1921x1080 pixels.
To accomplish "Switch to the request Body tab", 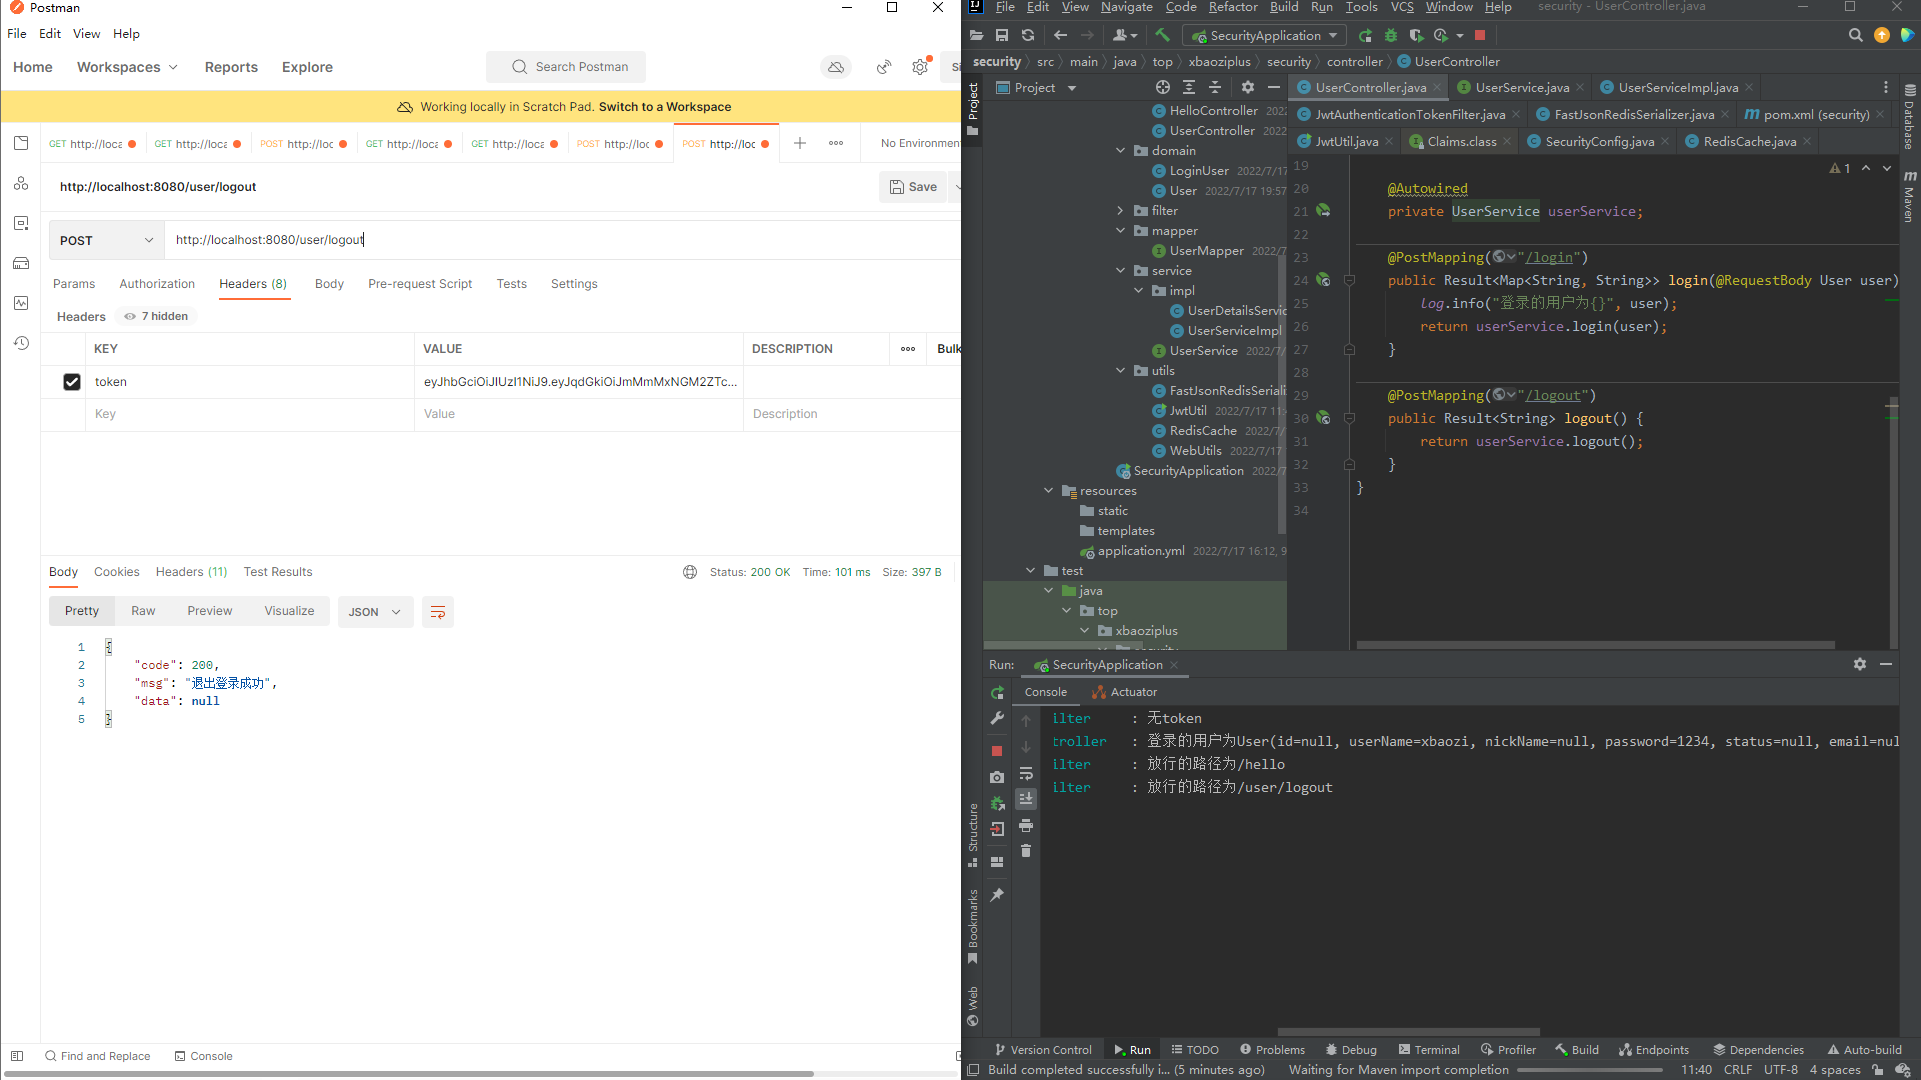I will [329, 284].
